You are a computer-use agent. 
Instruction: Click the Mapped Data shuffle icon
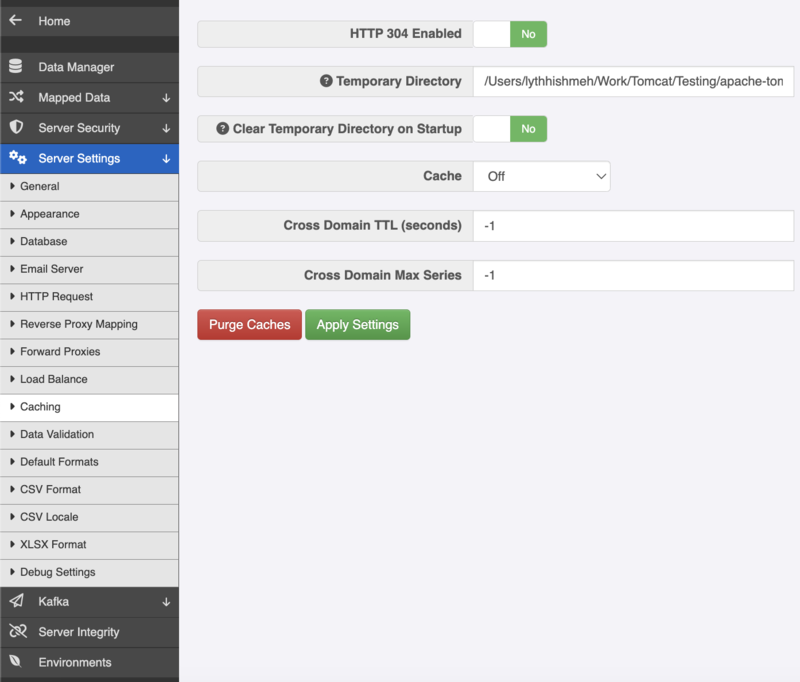coord(19,95)
